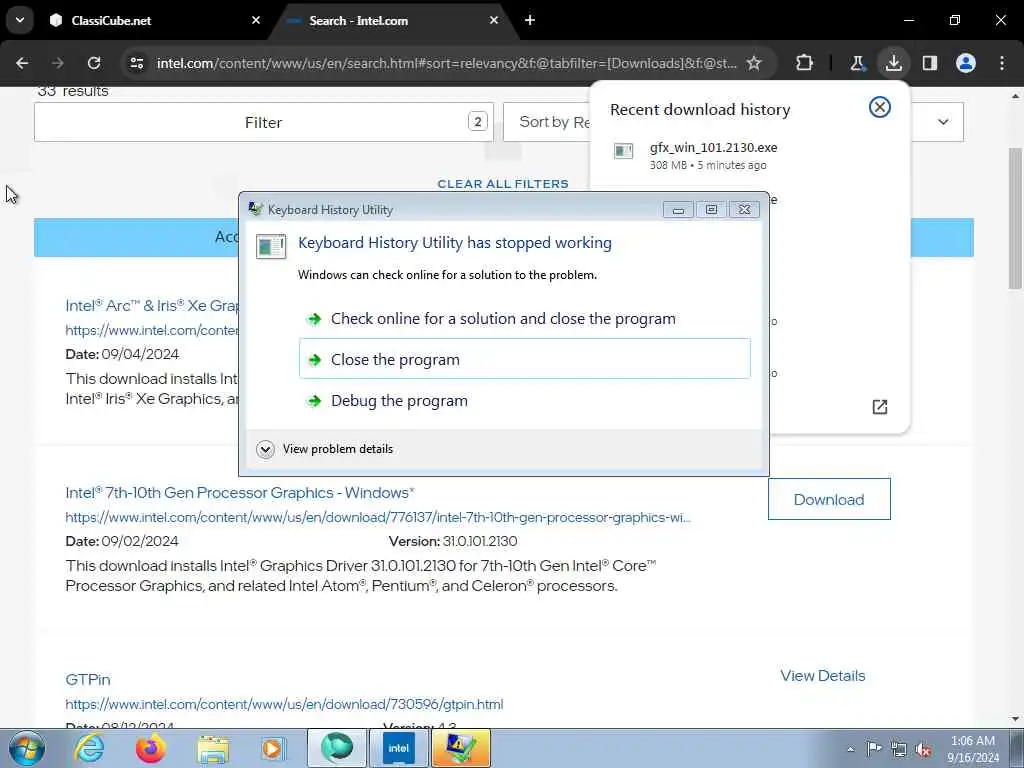Open Windows Media Player taskbar icon

[x=274, y=748]
